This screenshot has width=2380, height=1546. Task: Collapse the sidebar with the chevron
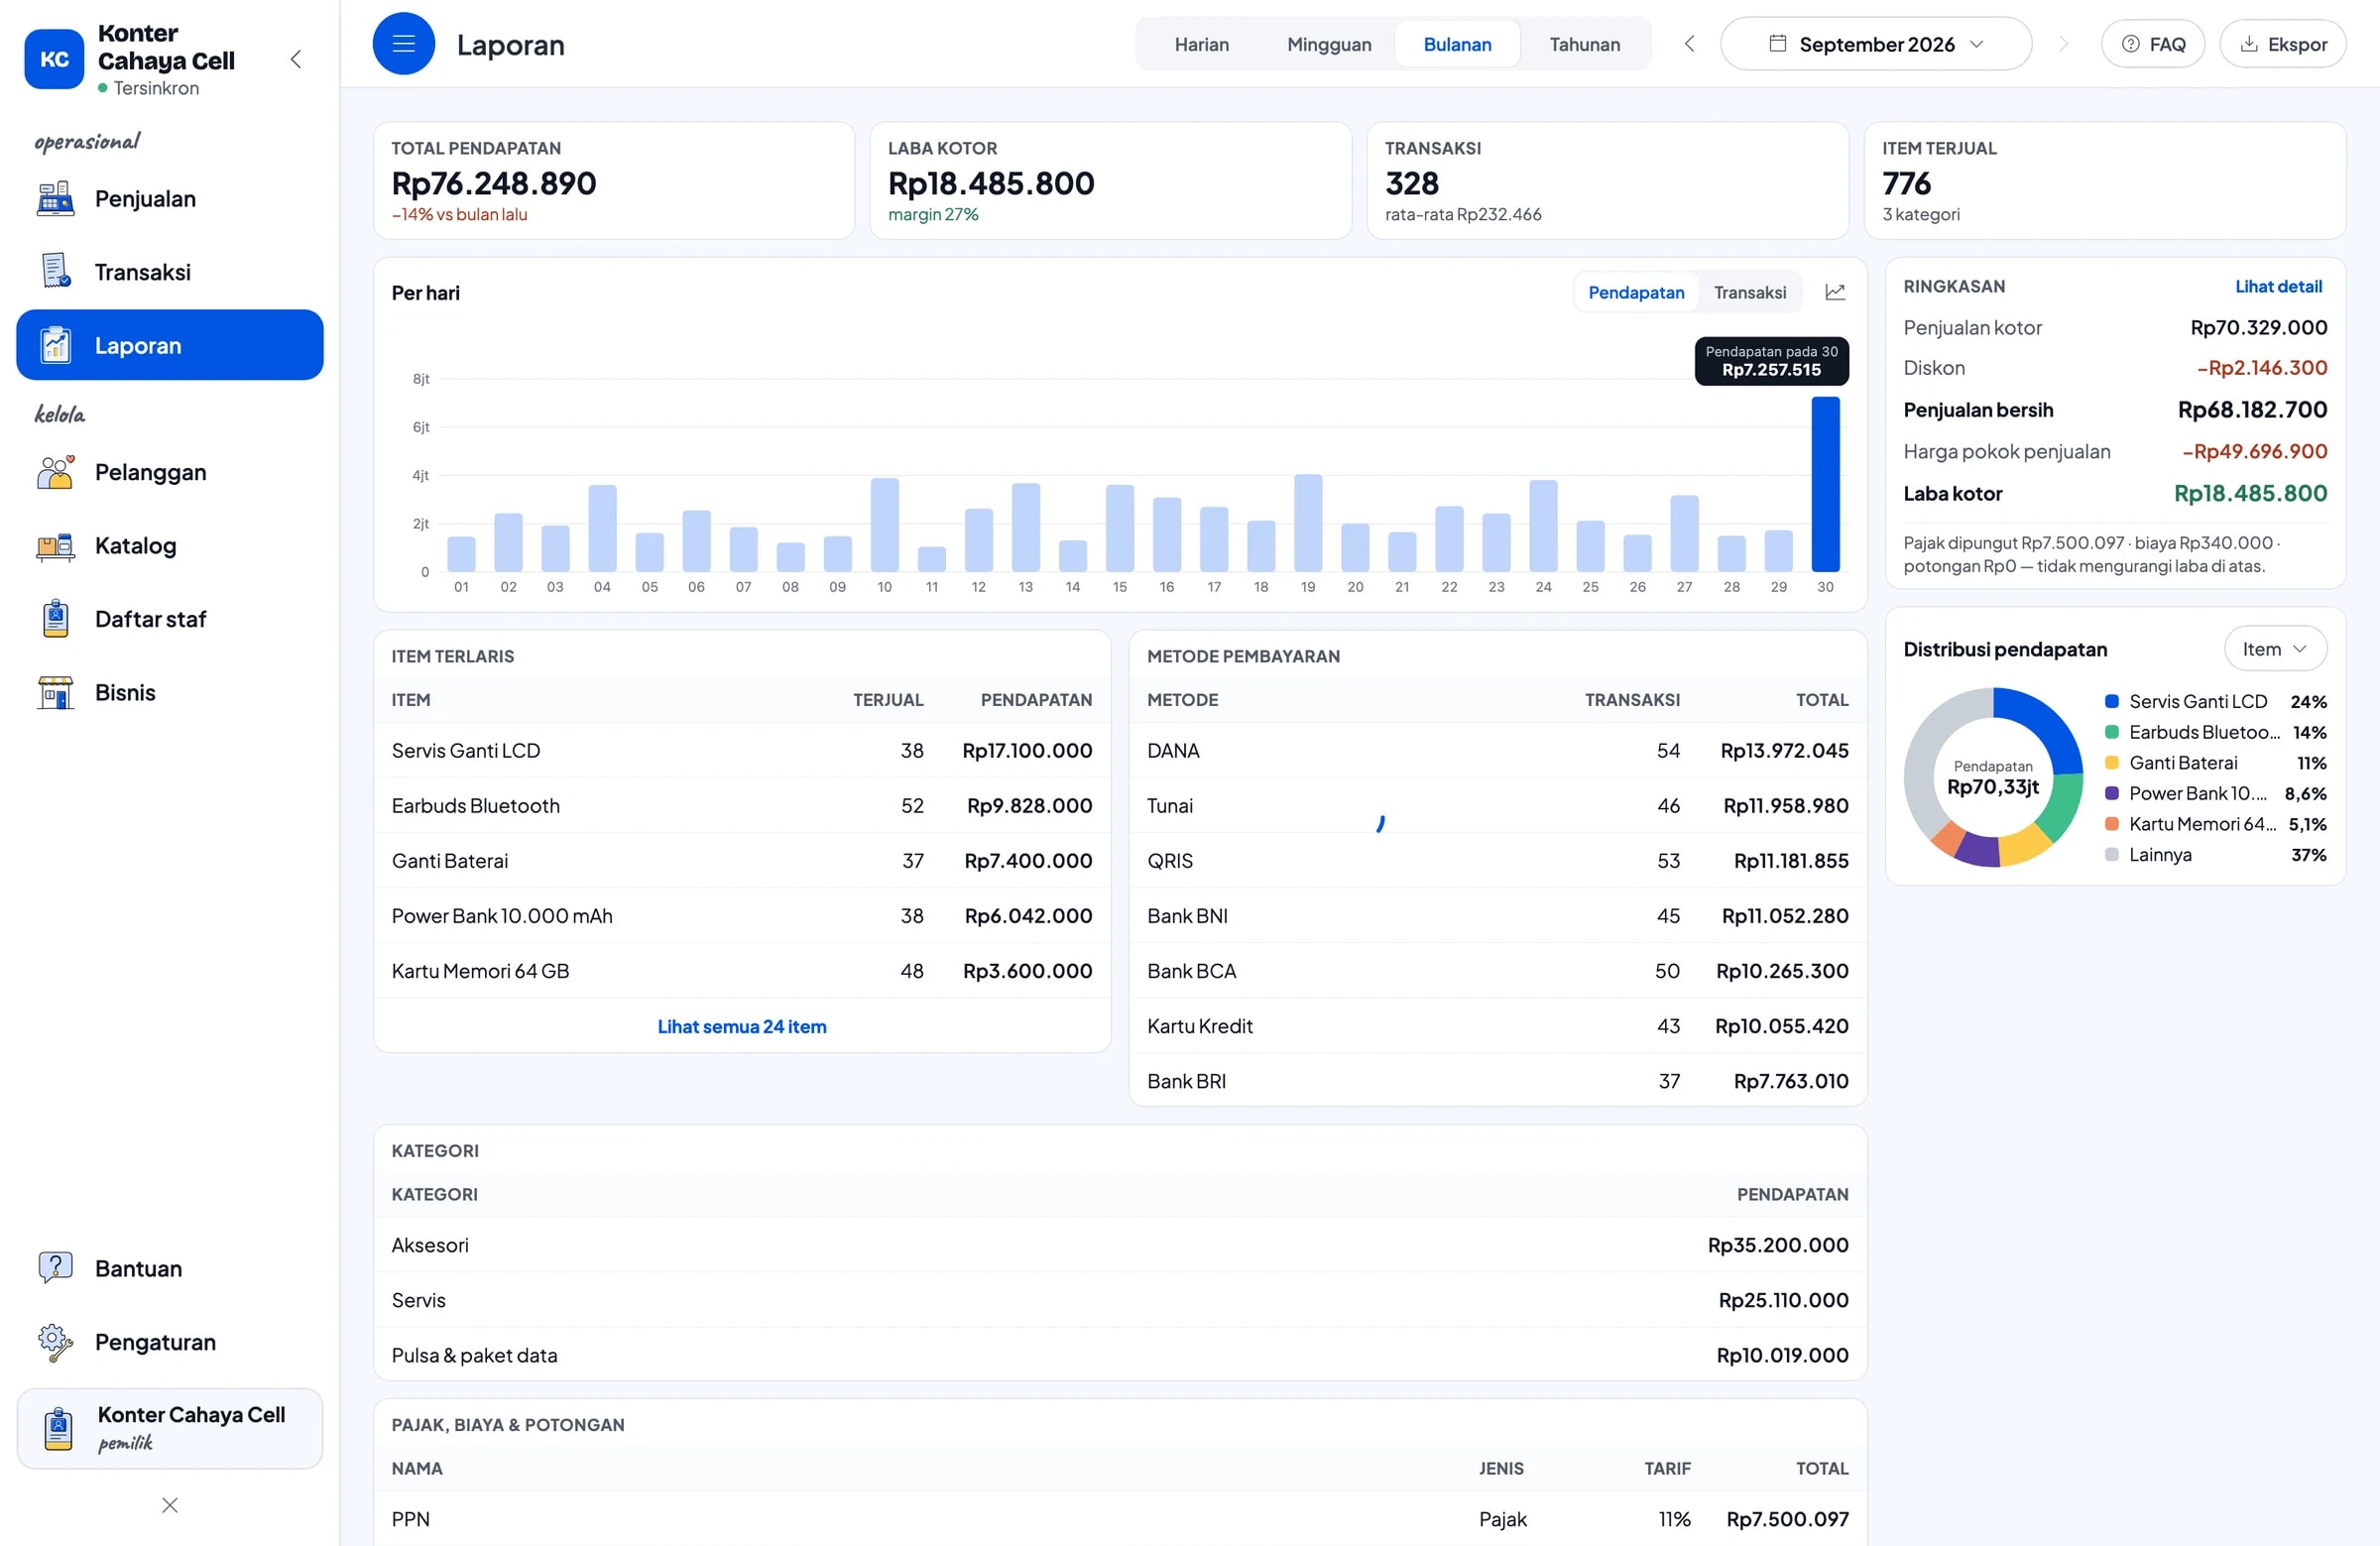296,59
